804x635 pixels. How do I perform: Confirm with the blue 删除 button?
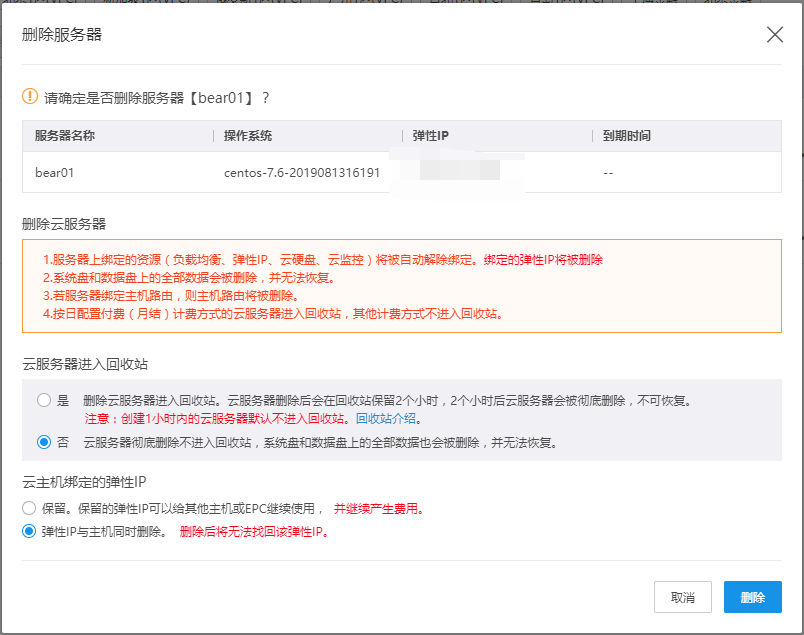(x=752, y=597)
